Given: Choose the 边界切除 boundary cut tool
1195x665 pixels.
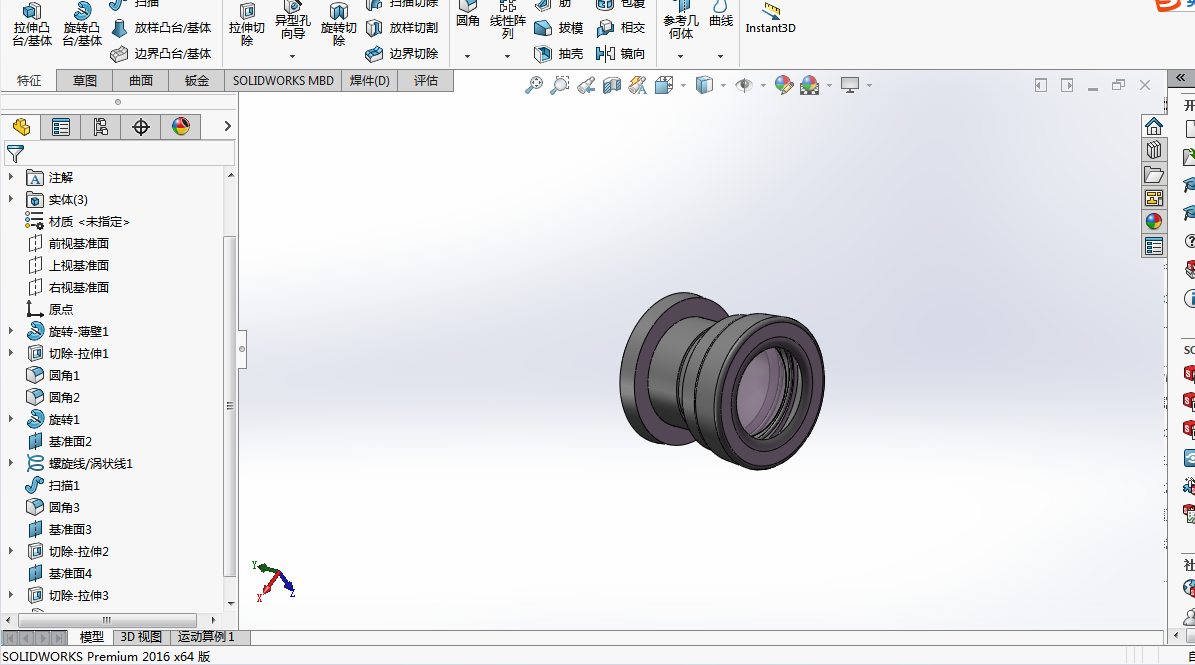Looking at the screenshot, I should (x=402, y=54).
